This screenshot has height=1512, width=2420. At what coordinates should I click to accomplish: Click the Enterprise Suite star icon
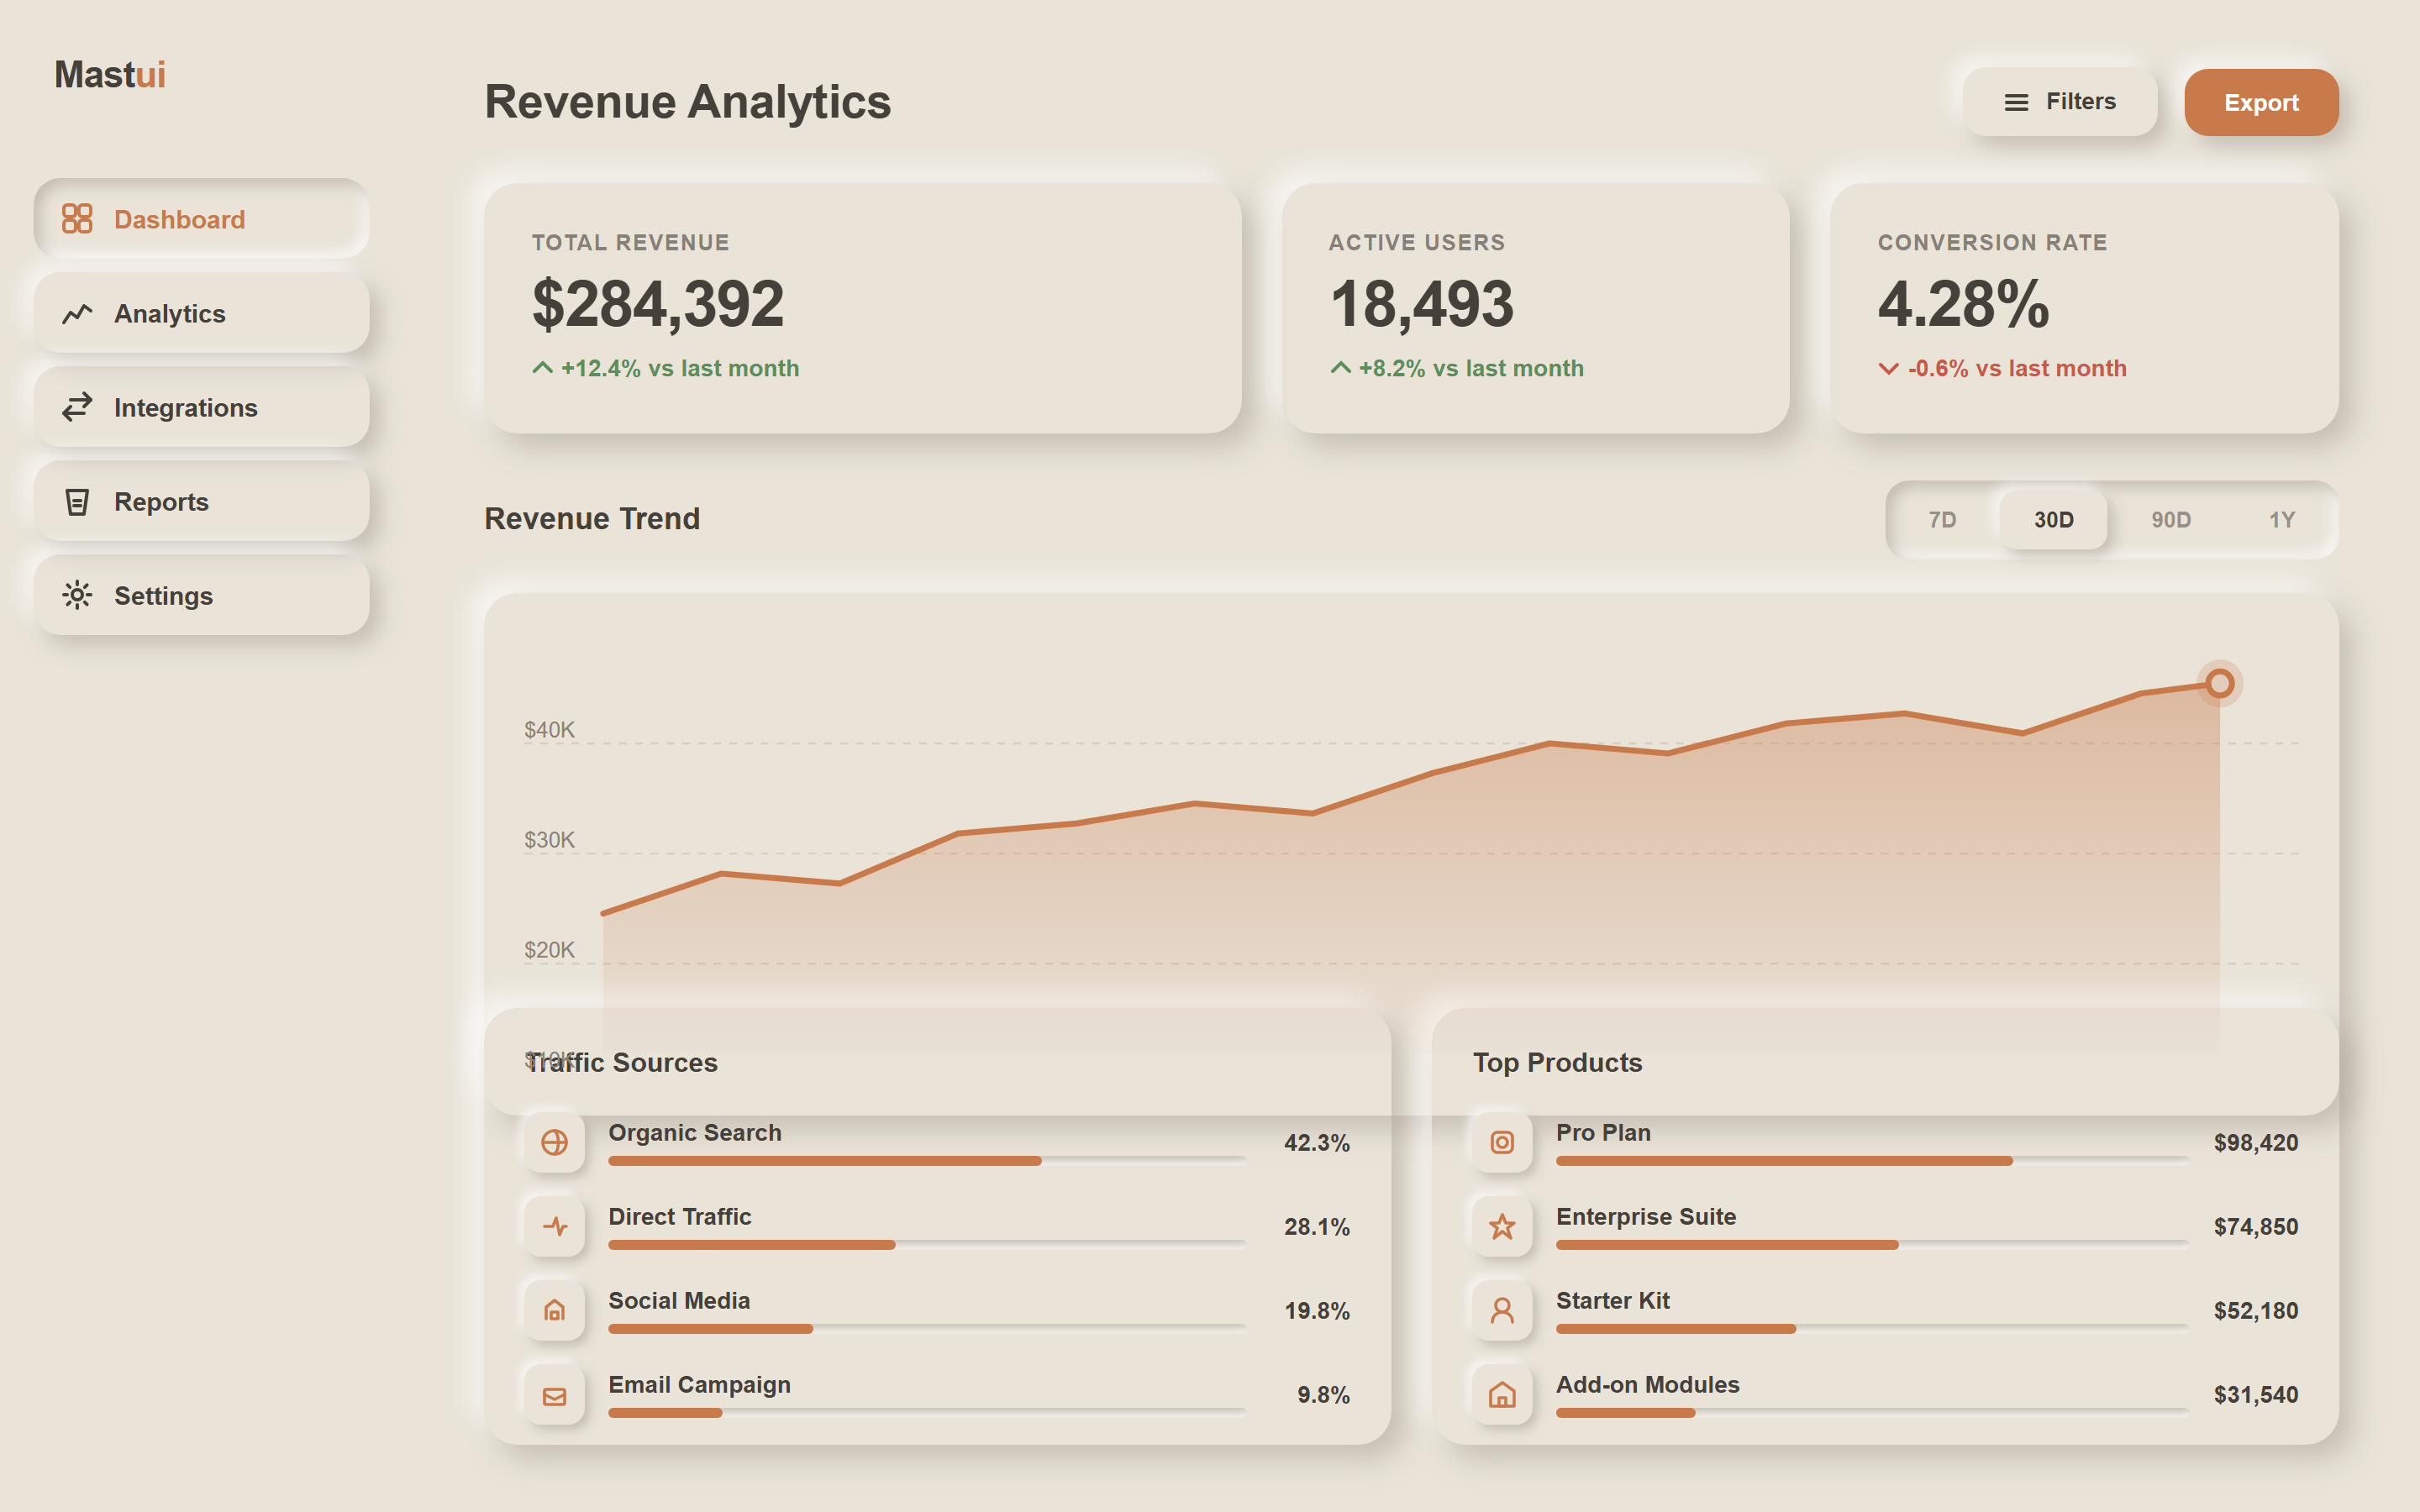tap(1502, 1226)
